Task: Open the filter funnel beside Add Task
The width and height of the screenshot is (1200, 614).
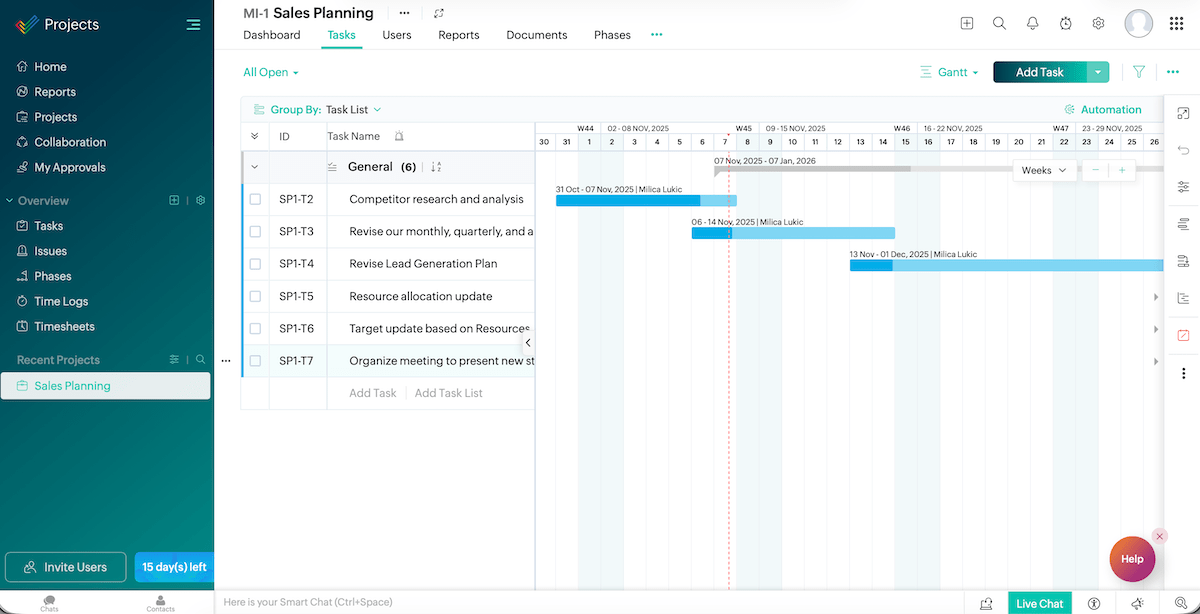Action: (x=1139, y=72)
